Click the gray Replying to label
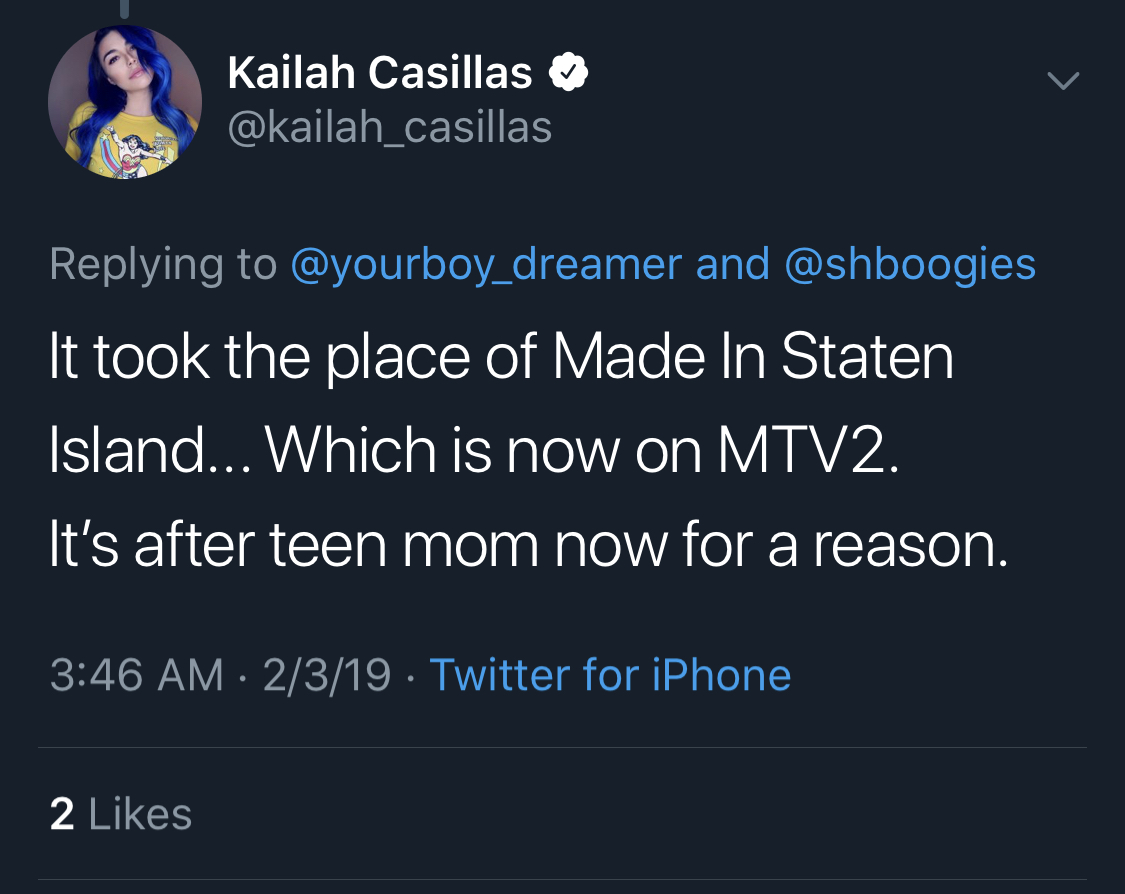This screenshot has width=1125, height=894. [163, 264]
